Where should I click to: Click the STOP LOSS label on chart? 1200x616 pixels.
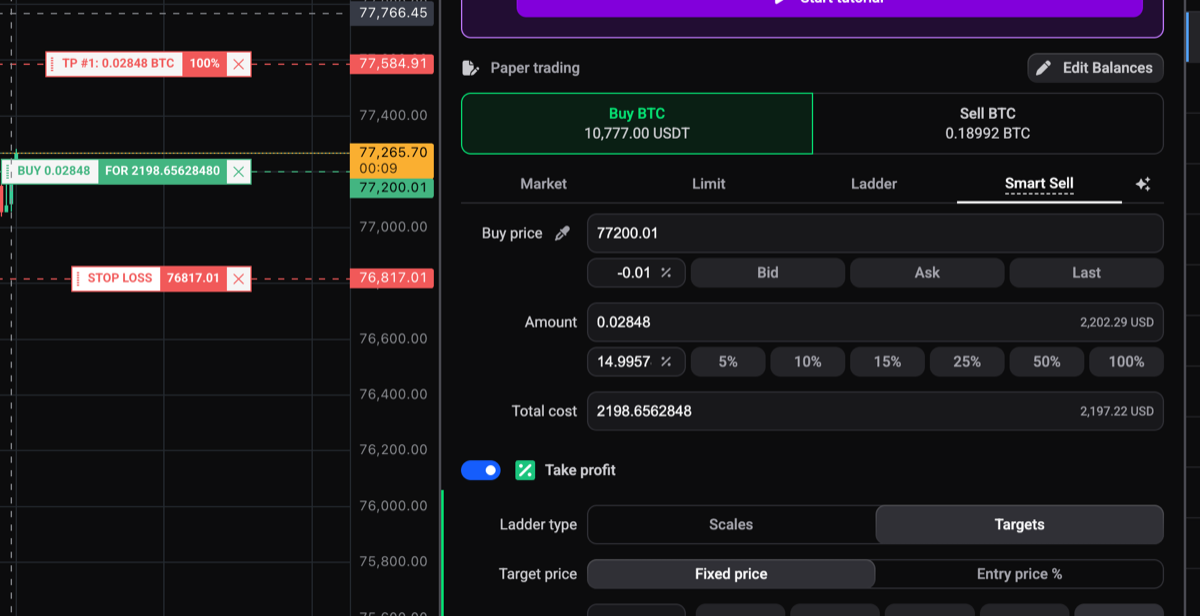(x=120, y=278)
